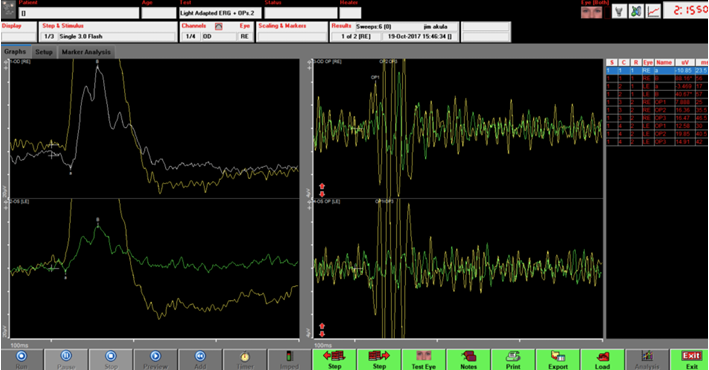Go to previous step with left Step arrow
Screen dimensions: 709x370
coord(334,360)
